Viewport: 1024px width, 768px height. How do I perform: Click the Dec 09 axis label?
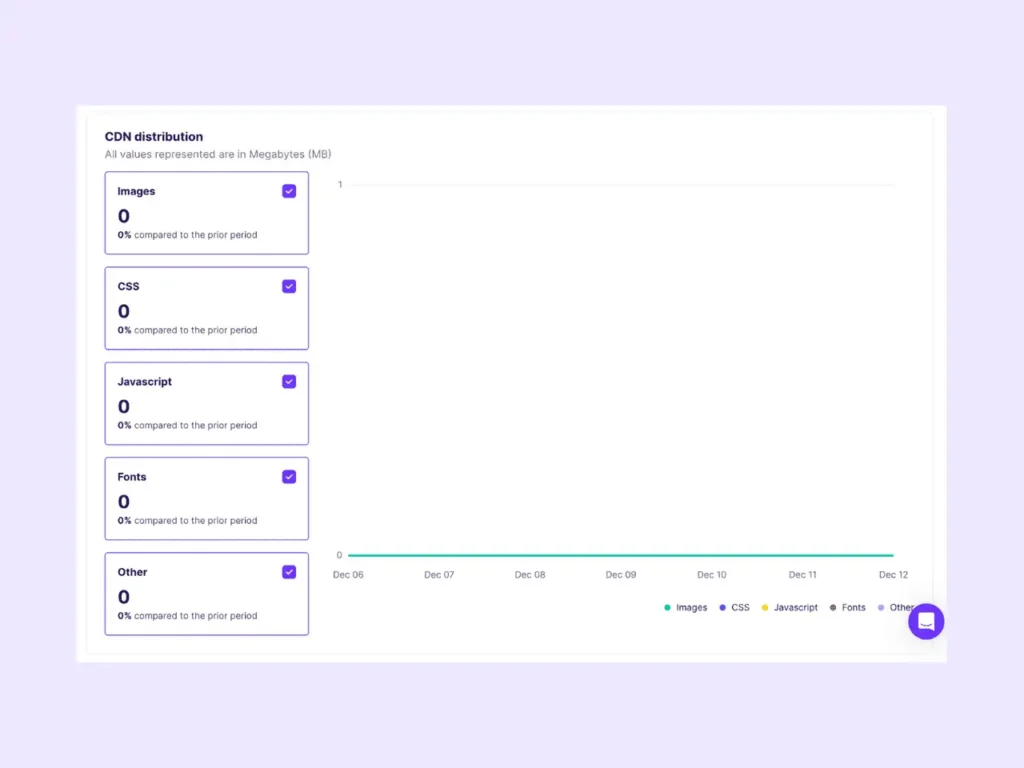pos(621,574)
